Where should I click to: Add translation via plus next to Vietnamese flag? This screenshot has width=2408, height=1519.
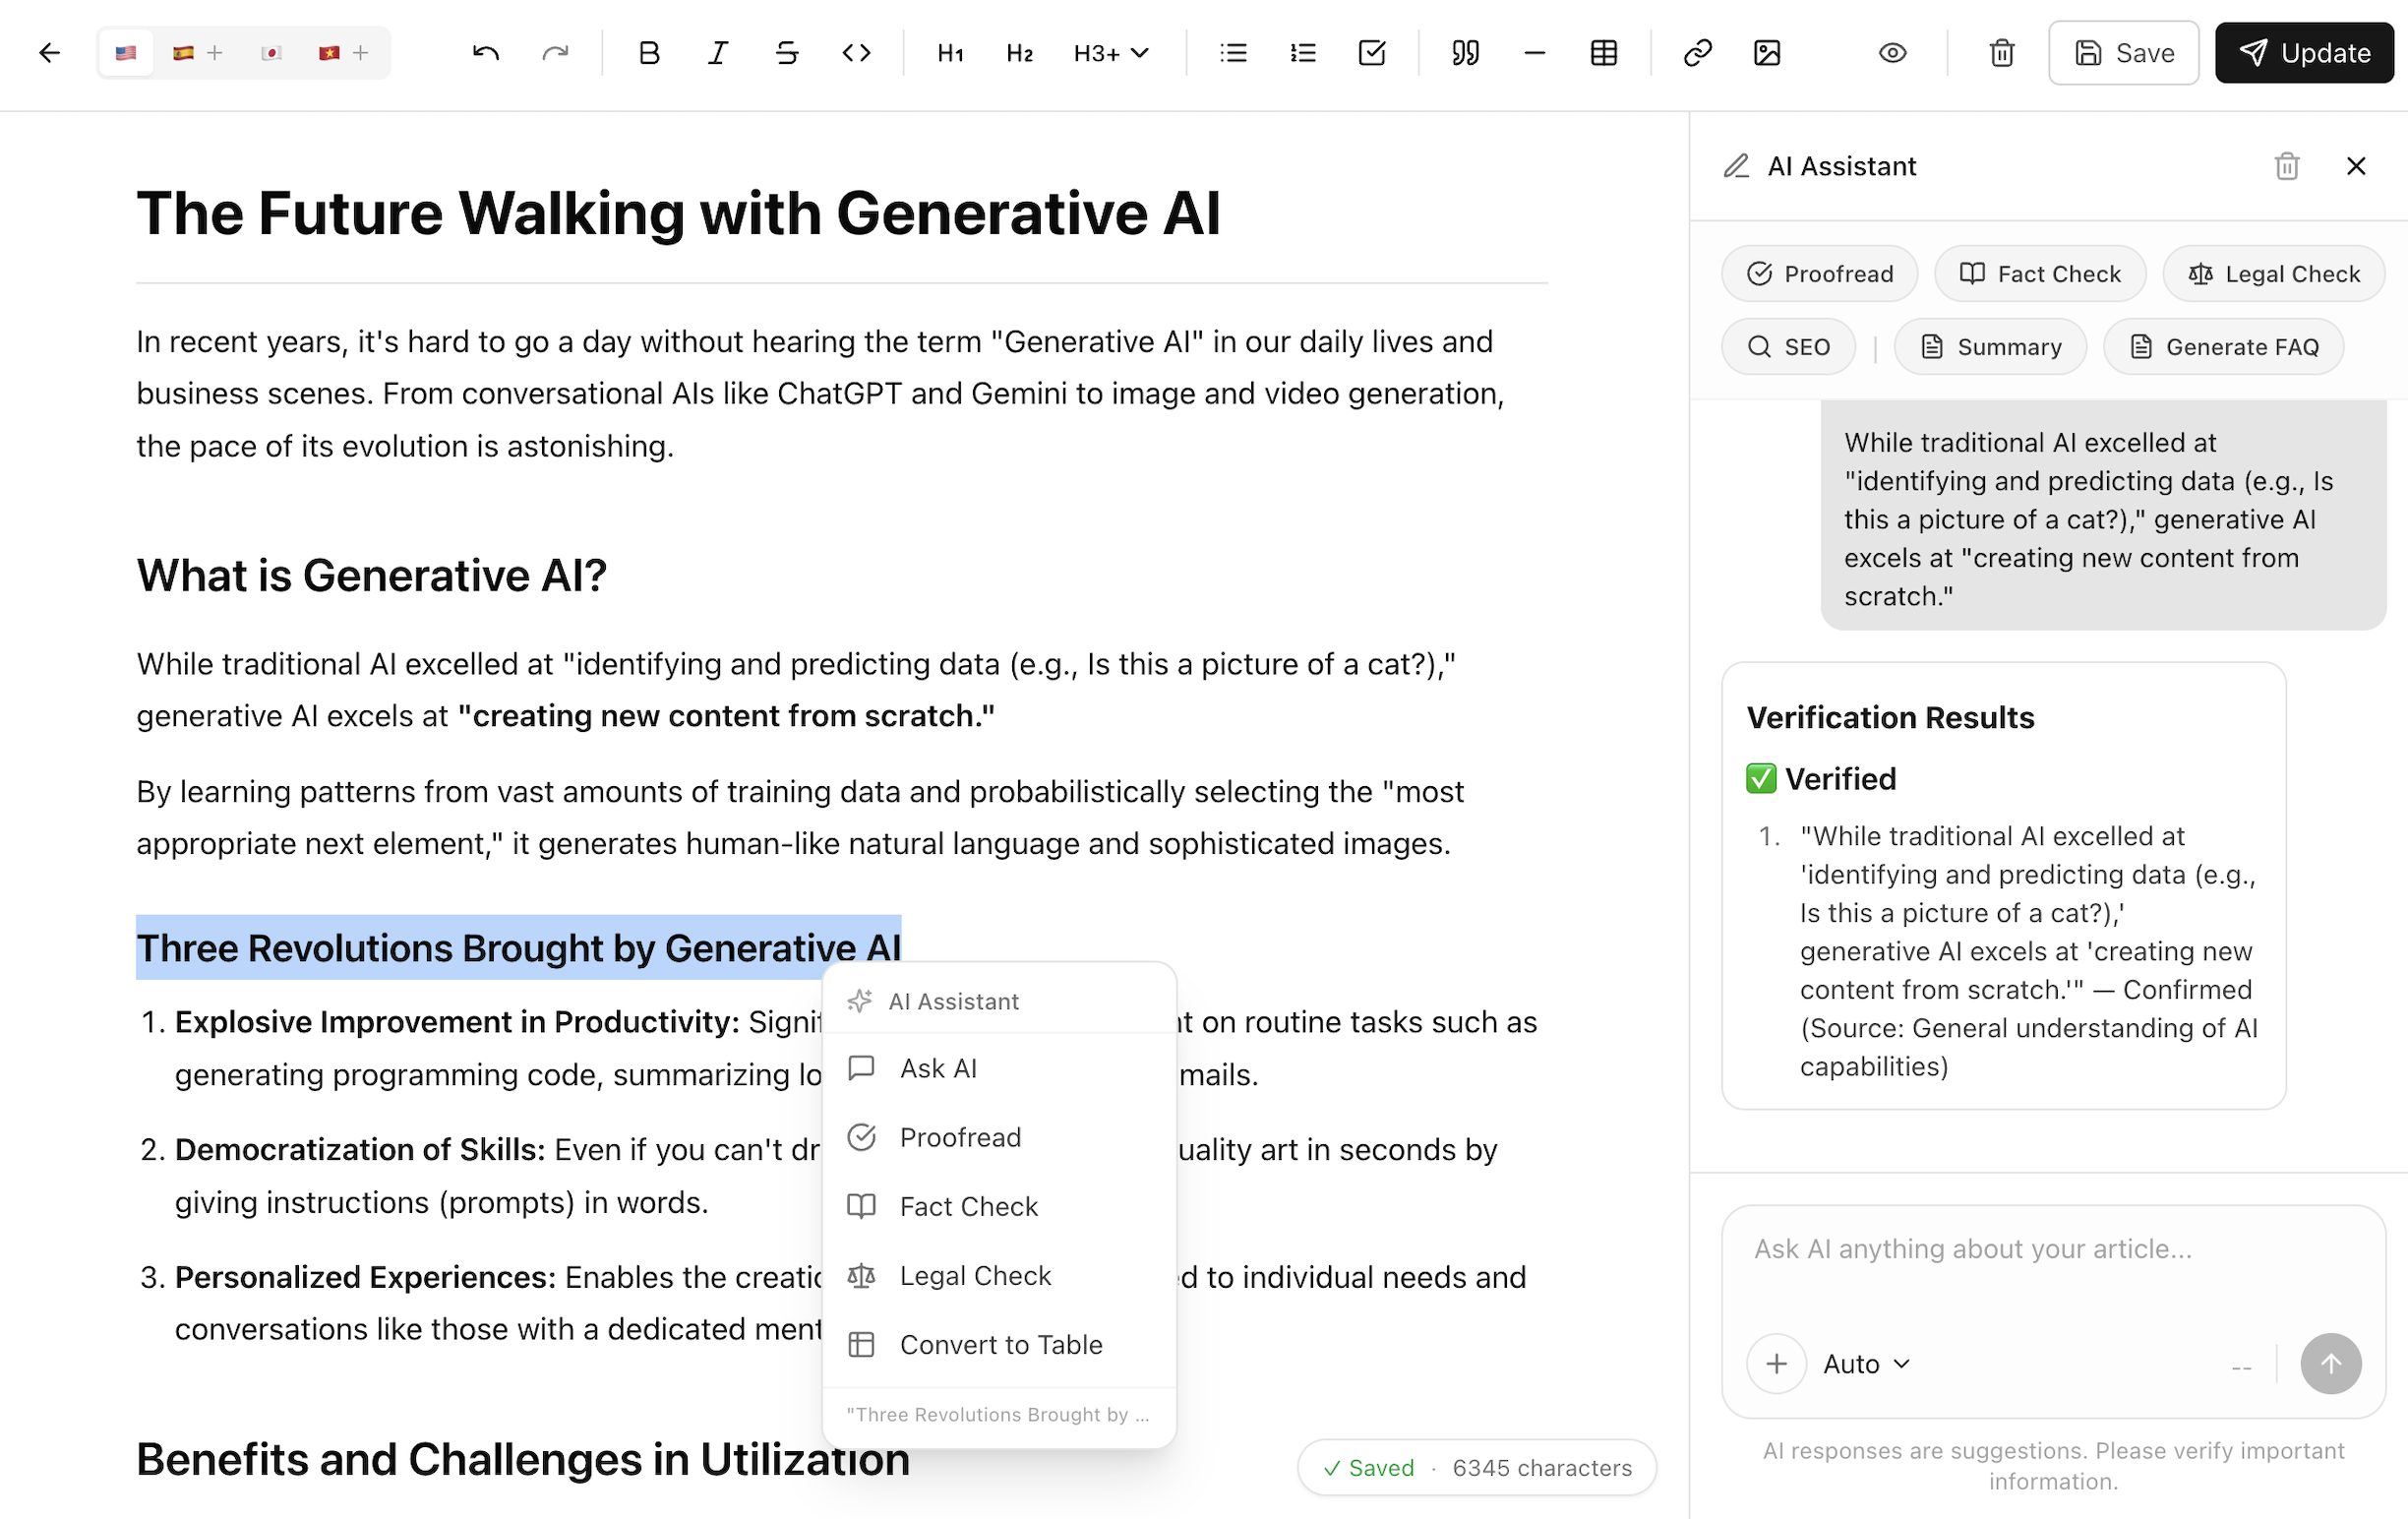click(x=361, y=53)
